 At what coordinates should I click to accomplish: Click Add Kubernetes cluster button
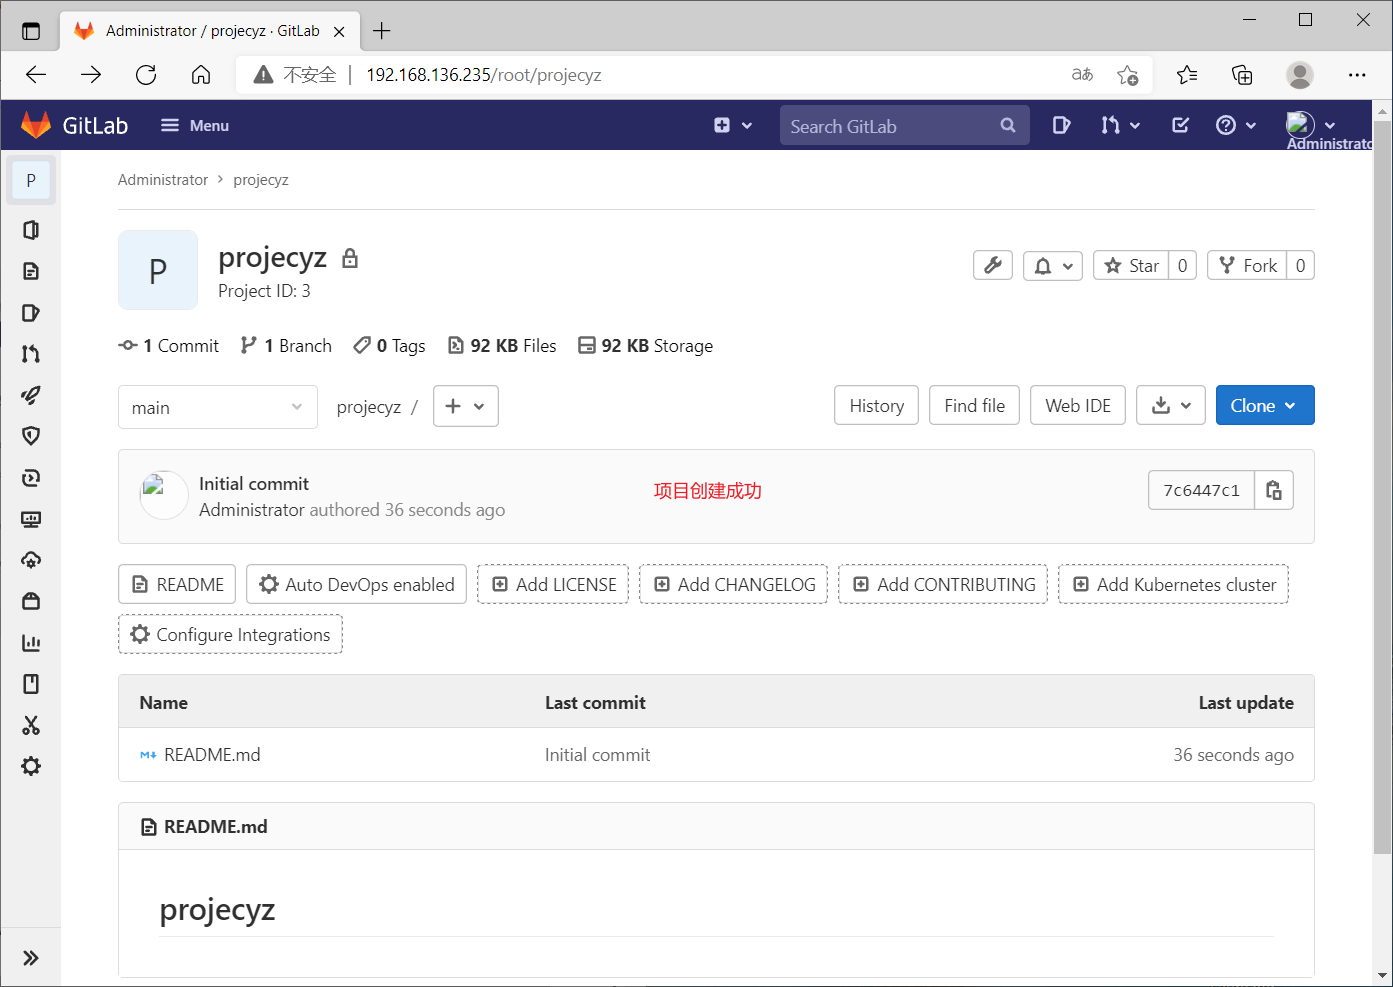click(x=1173, y=584)
